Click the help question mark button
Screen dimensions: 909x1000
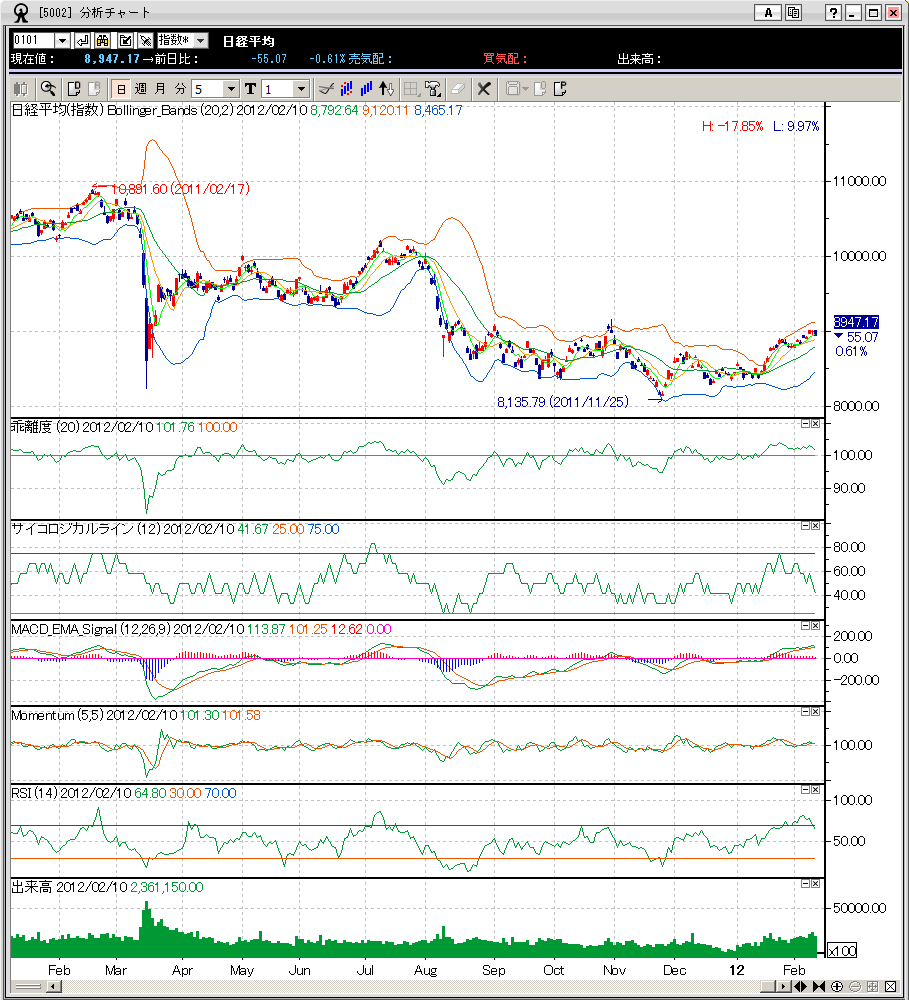pos(832,13)
